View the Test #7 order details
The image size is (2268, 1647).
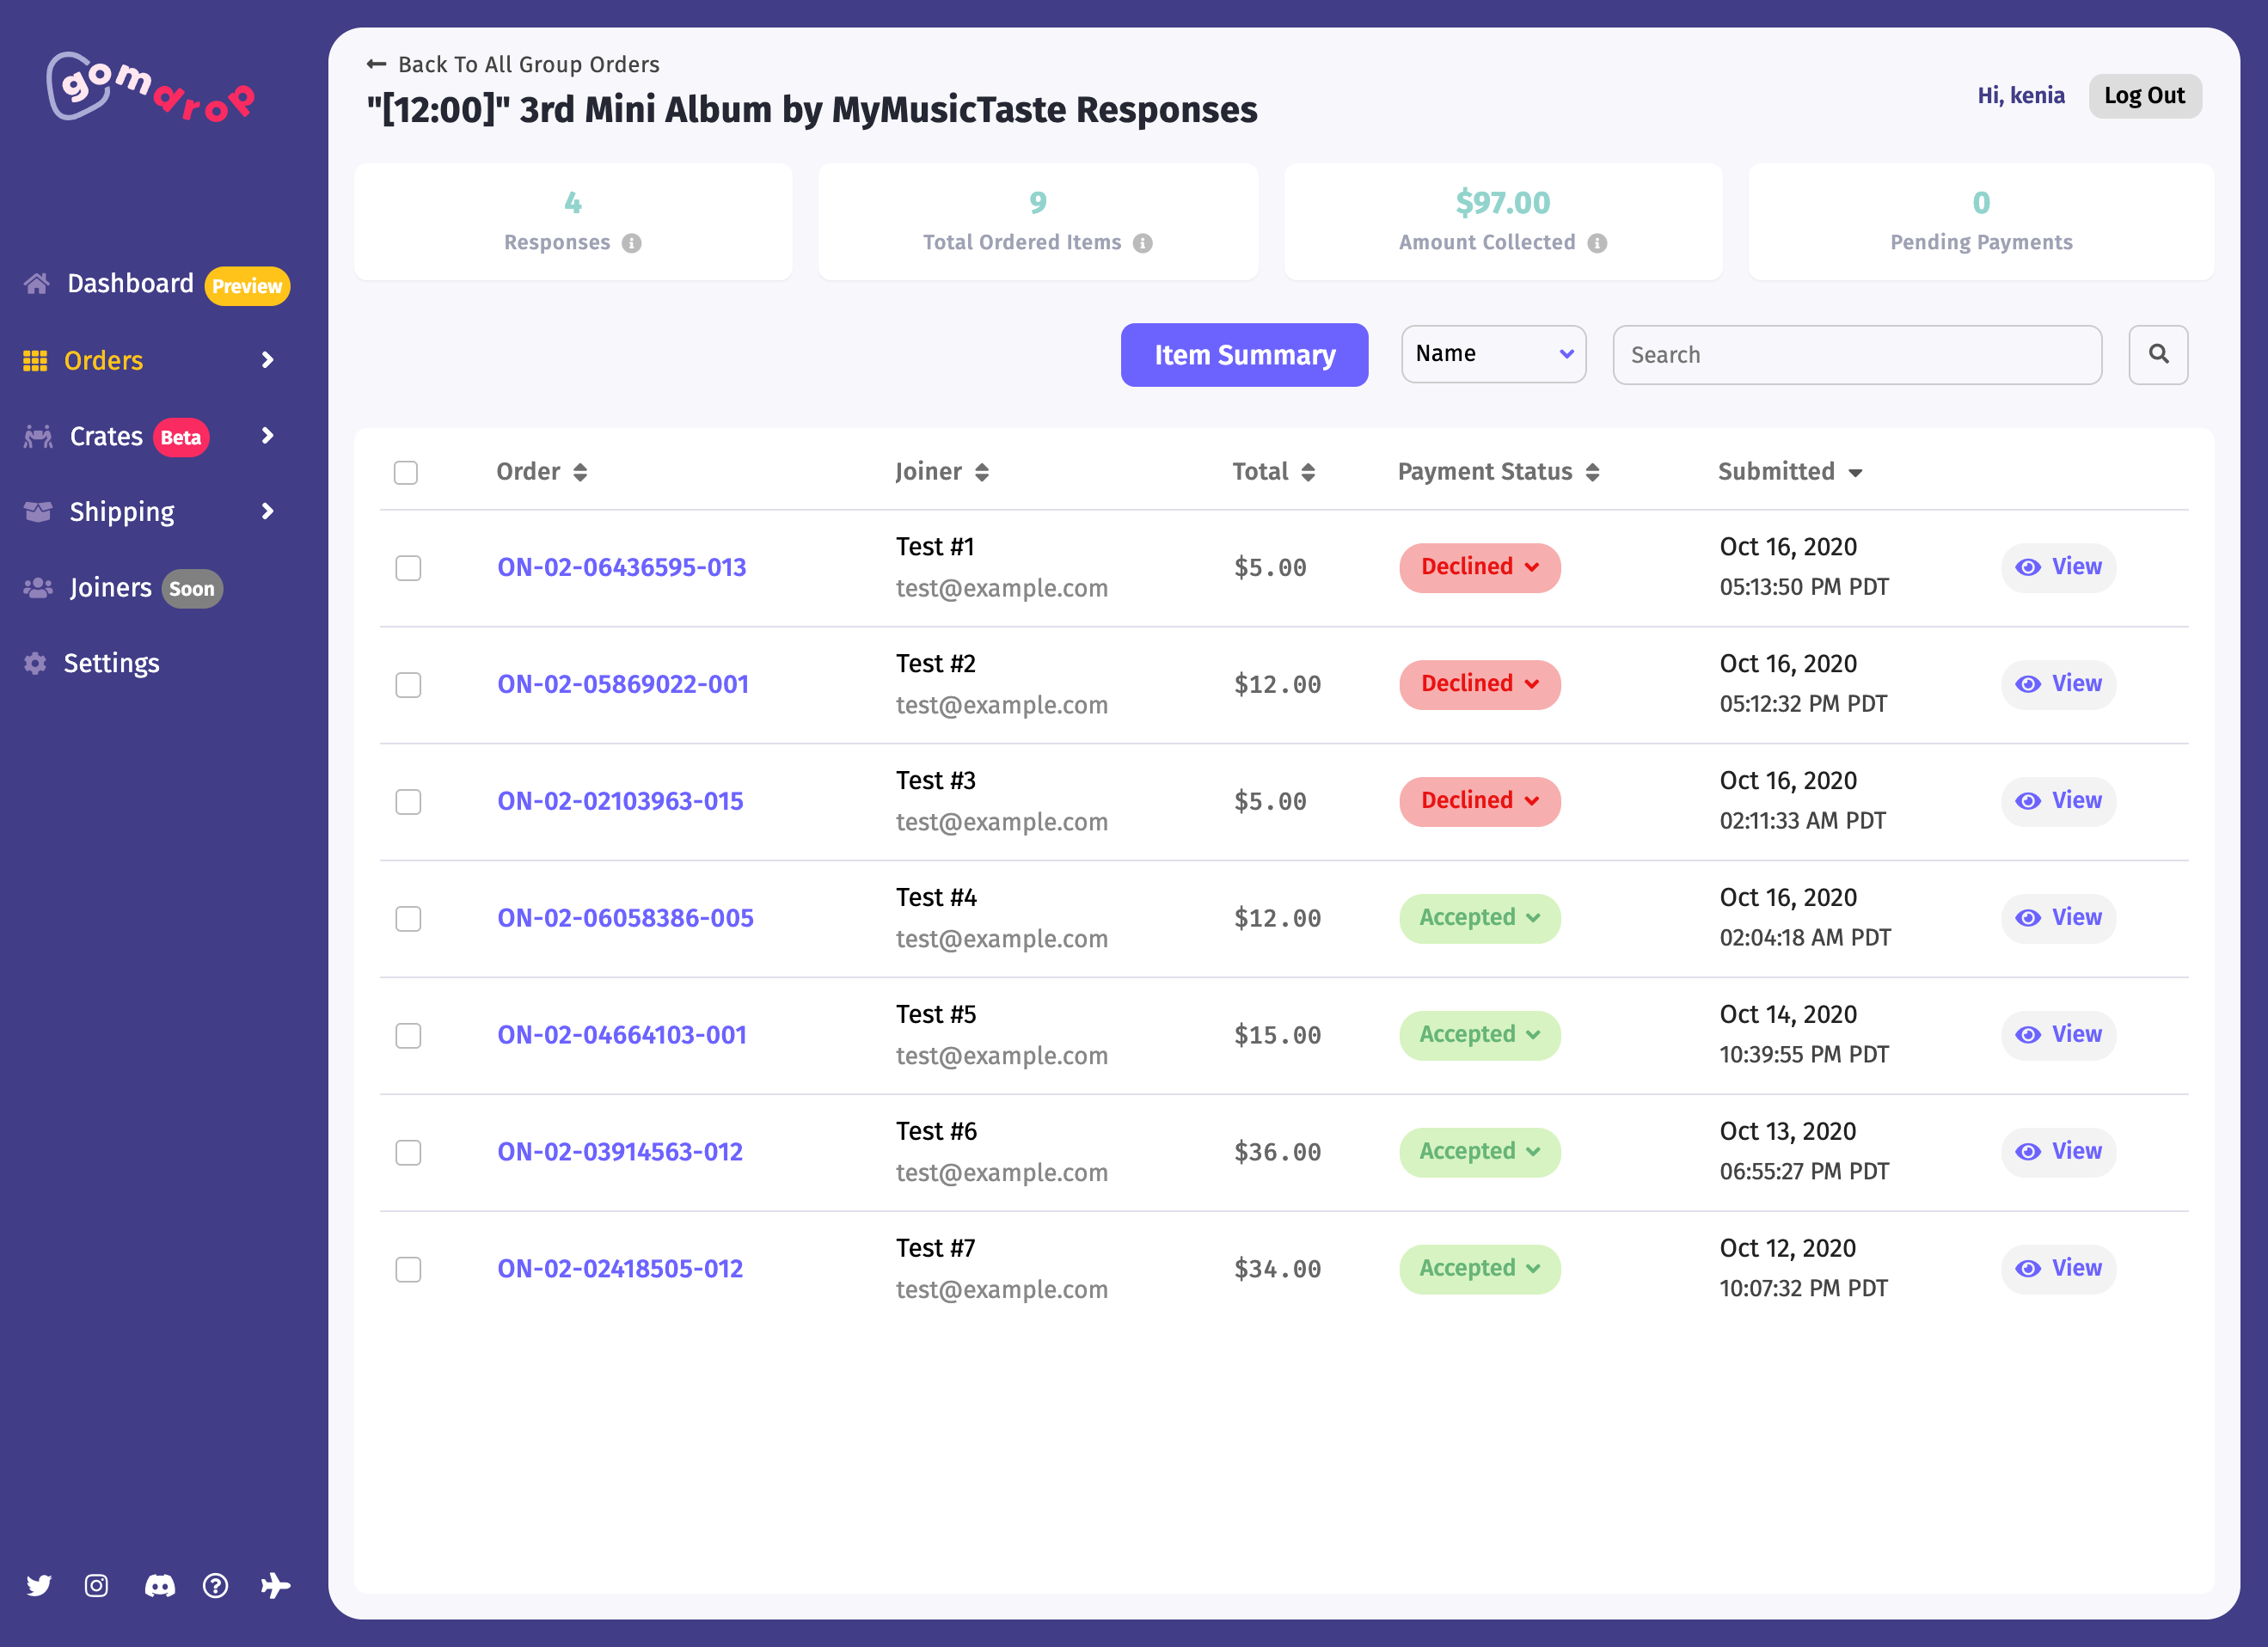tap(2058, 1269)
